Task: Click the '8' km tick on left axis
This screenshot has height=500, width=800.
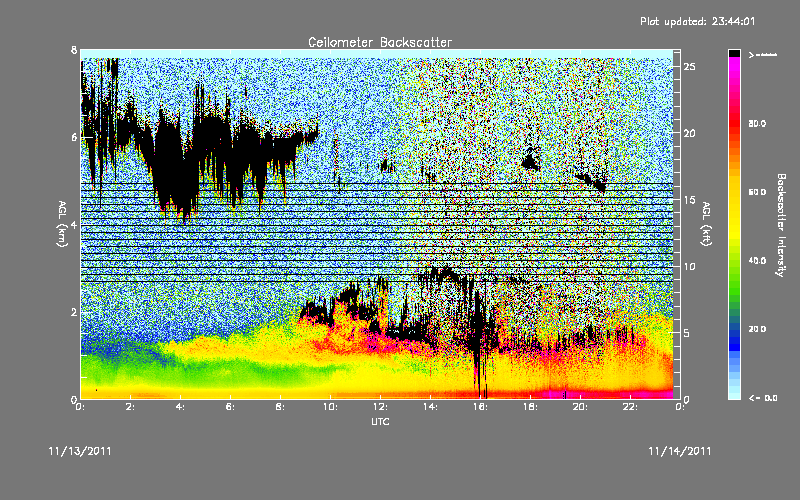Action: click(74, 50)
